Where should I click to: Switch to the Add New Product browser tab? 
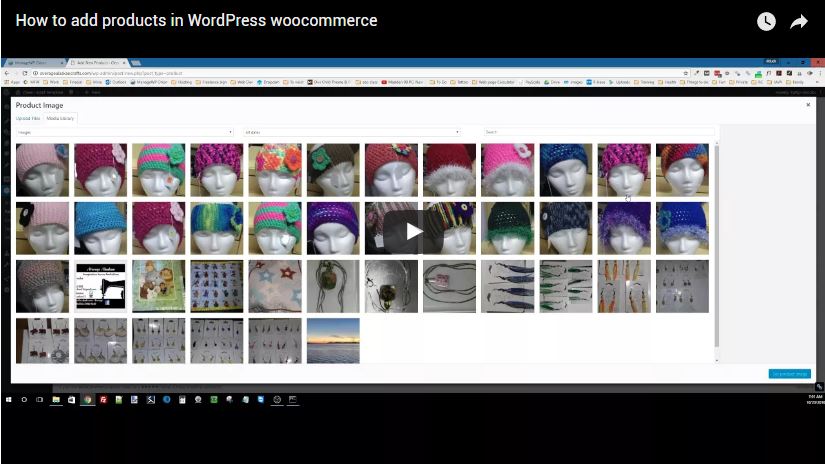(98, 63)
